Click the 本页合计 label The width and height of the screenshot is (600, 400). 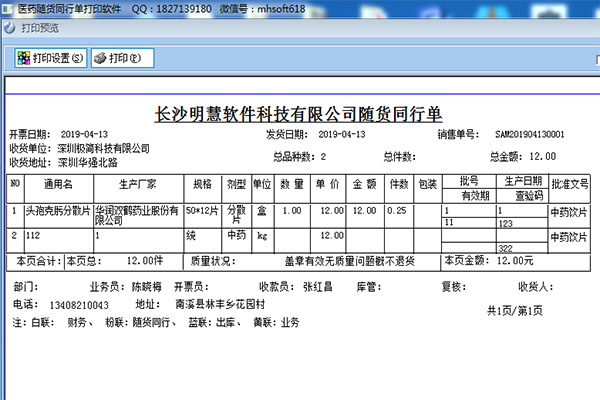tap(39, 261)
